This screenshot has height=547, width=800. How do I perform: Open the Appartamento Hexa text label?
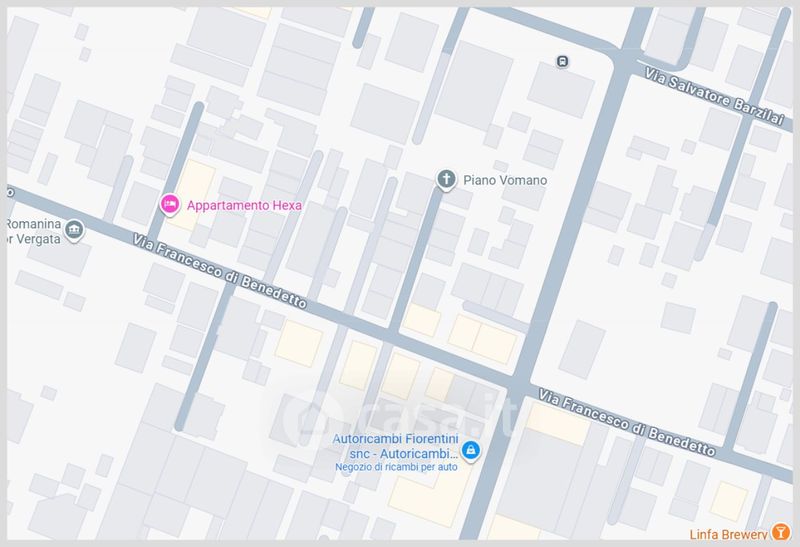click(244, 205)
